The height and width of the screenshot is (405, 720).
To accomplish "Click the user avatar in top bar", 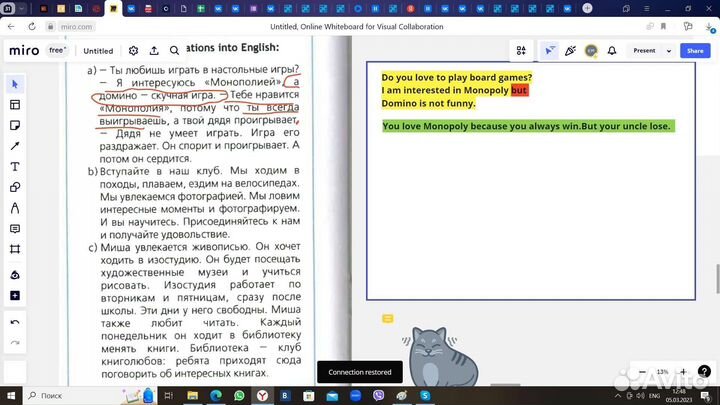I will point(591,51).
